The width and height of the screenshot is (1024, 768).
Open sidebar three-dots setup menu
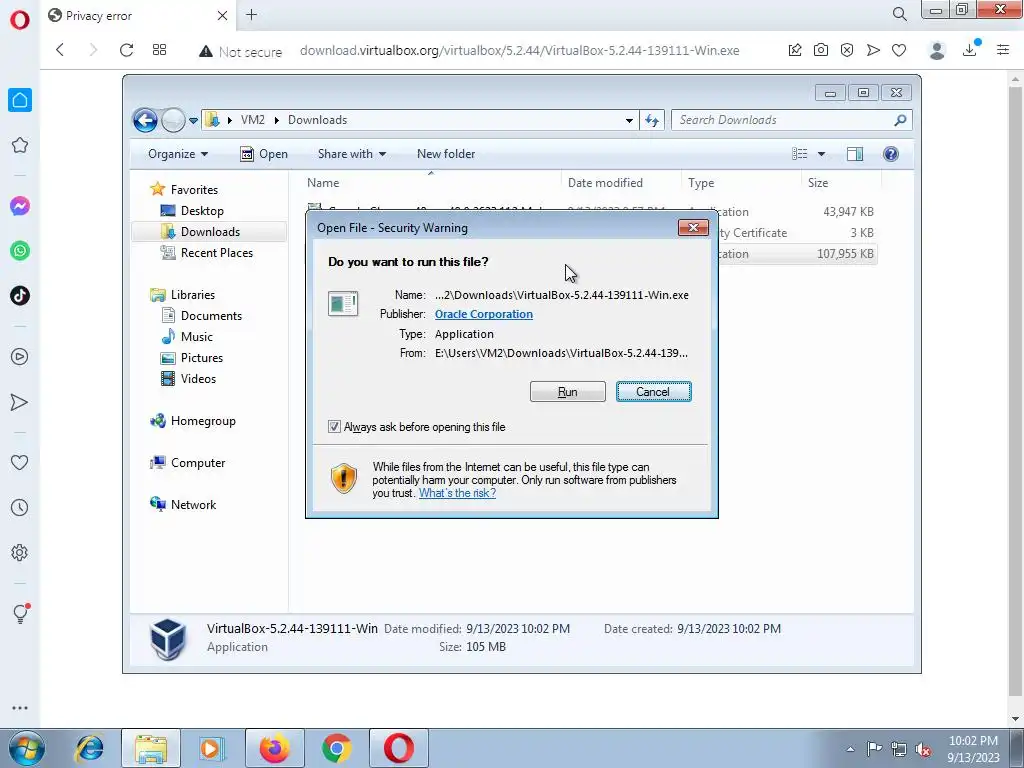tap(20, 708)
